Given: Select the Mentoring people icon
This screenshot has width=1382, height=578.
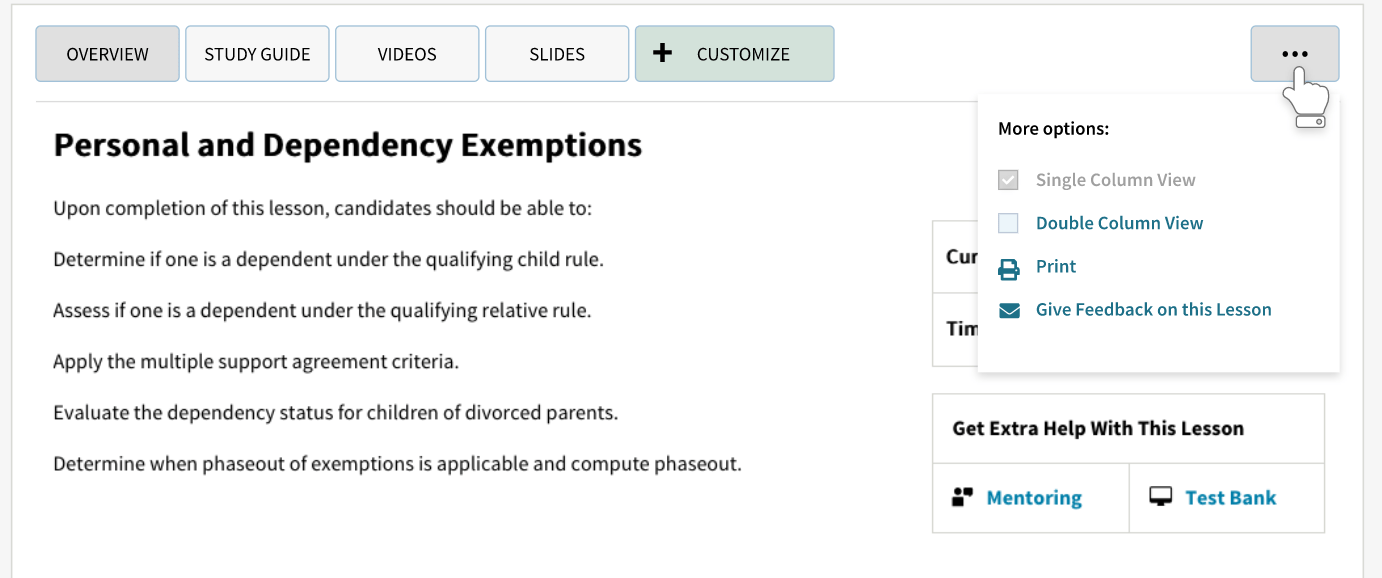Looking at the screenshot, I should pyautogui.click(x=963, y=497).
